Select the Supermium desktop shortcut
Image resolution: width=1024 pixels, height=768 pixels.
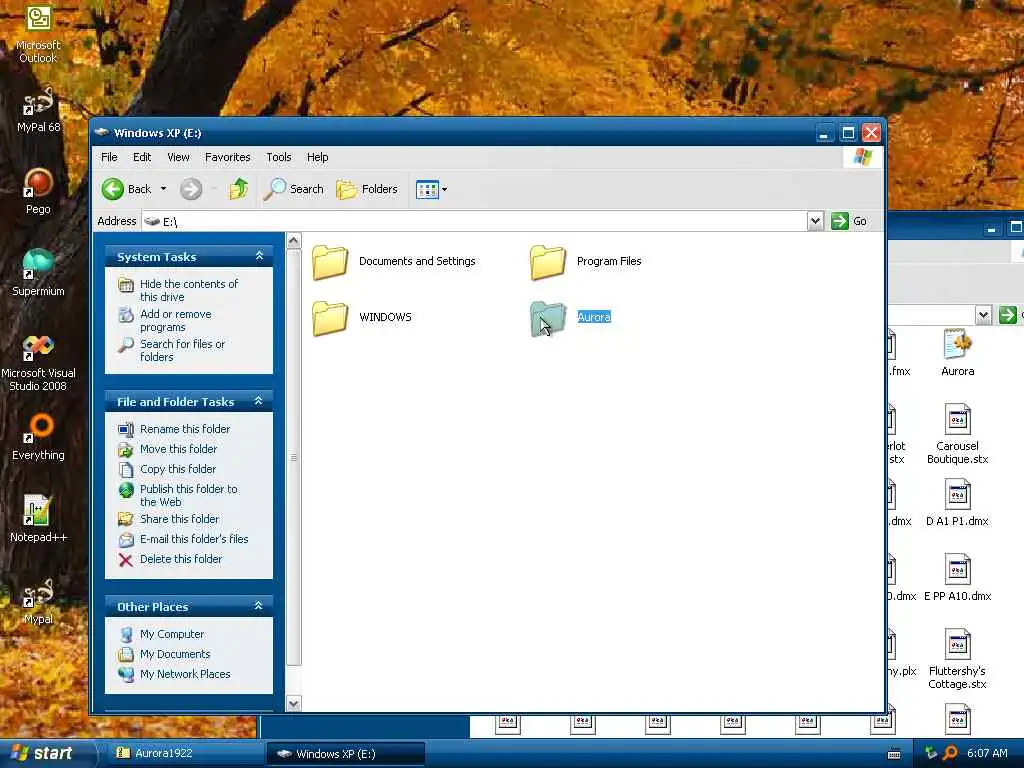pos(38,273)
